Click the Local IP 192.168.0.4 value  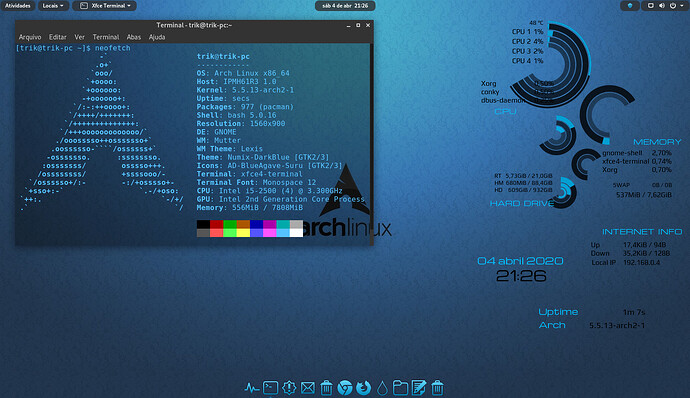tap(641, 262)
